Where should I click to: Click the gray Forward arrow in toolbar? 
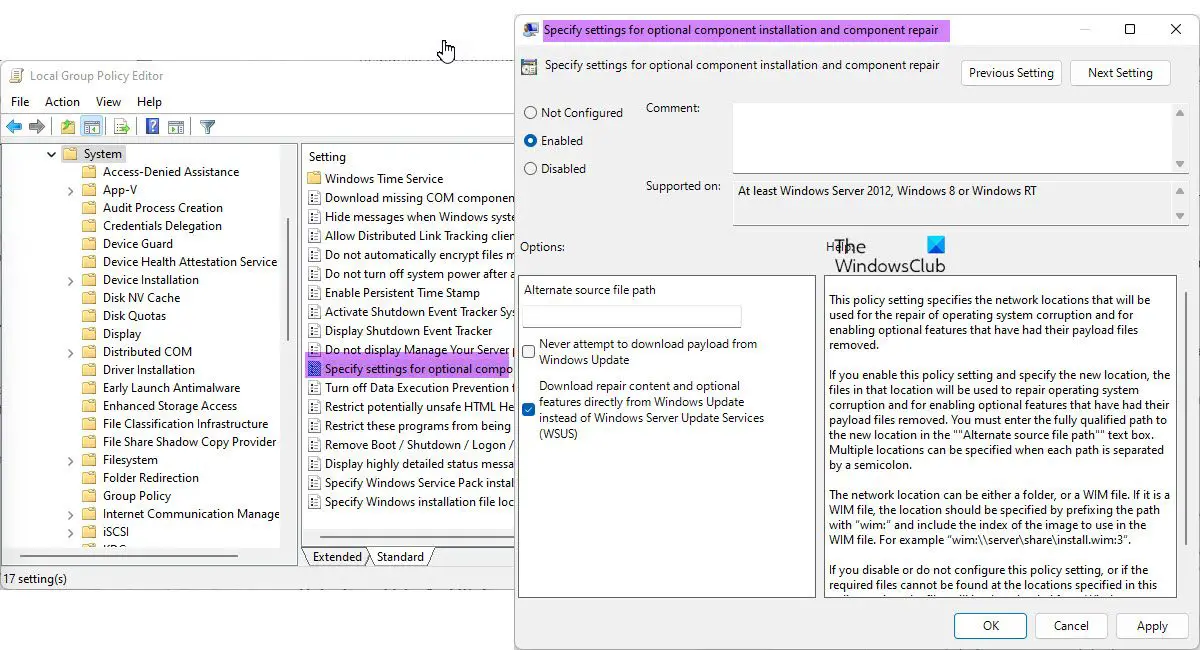(37, 127)
